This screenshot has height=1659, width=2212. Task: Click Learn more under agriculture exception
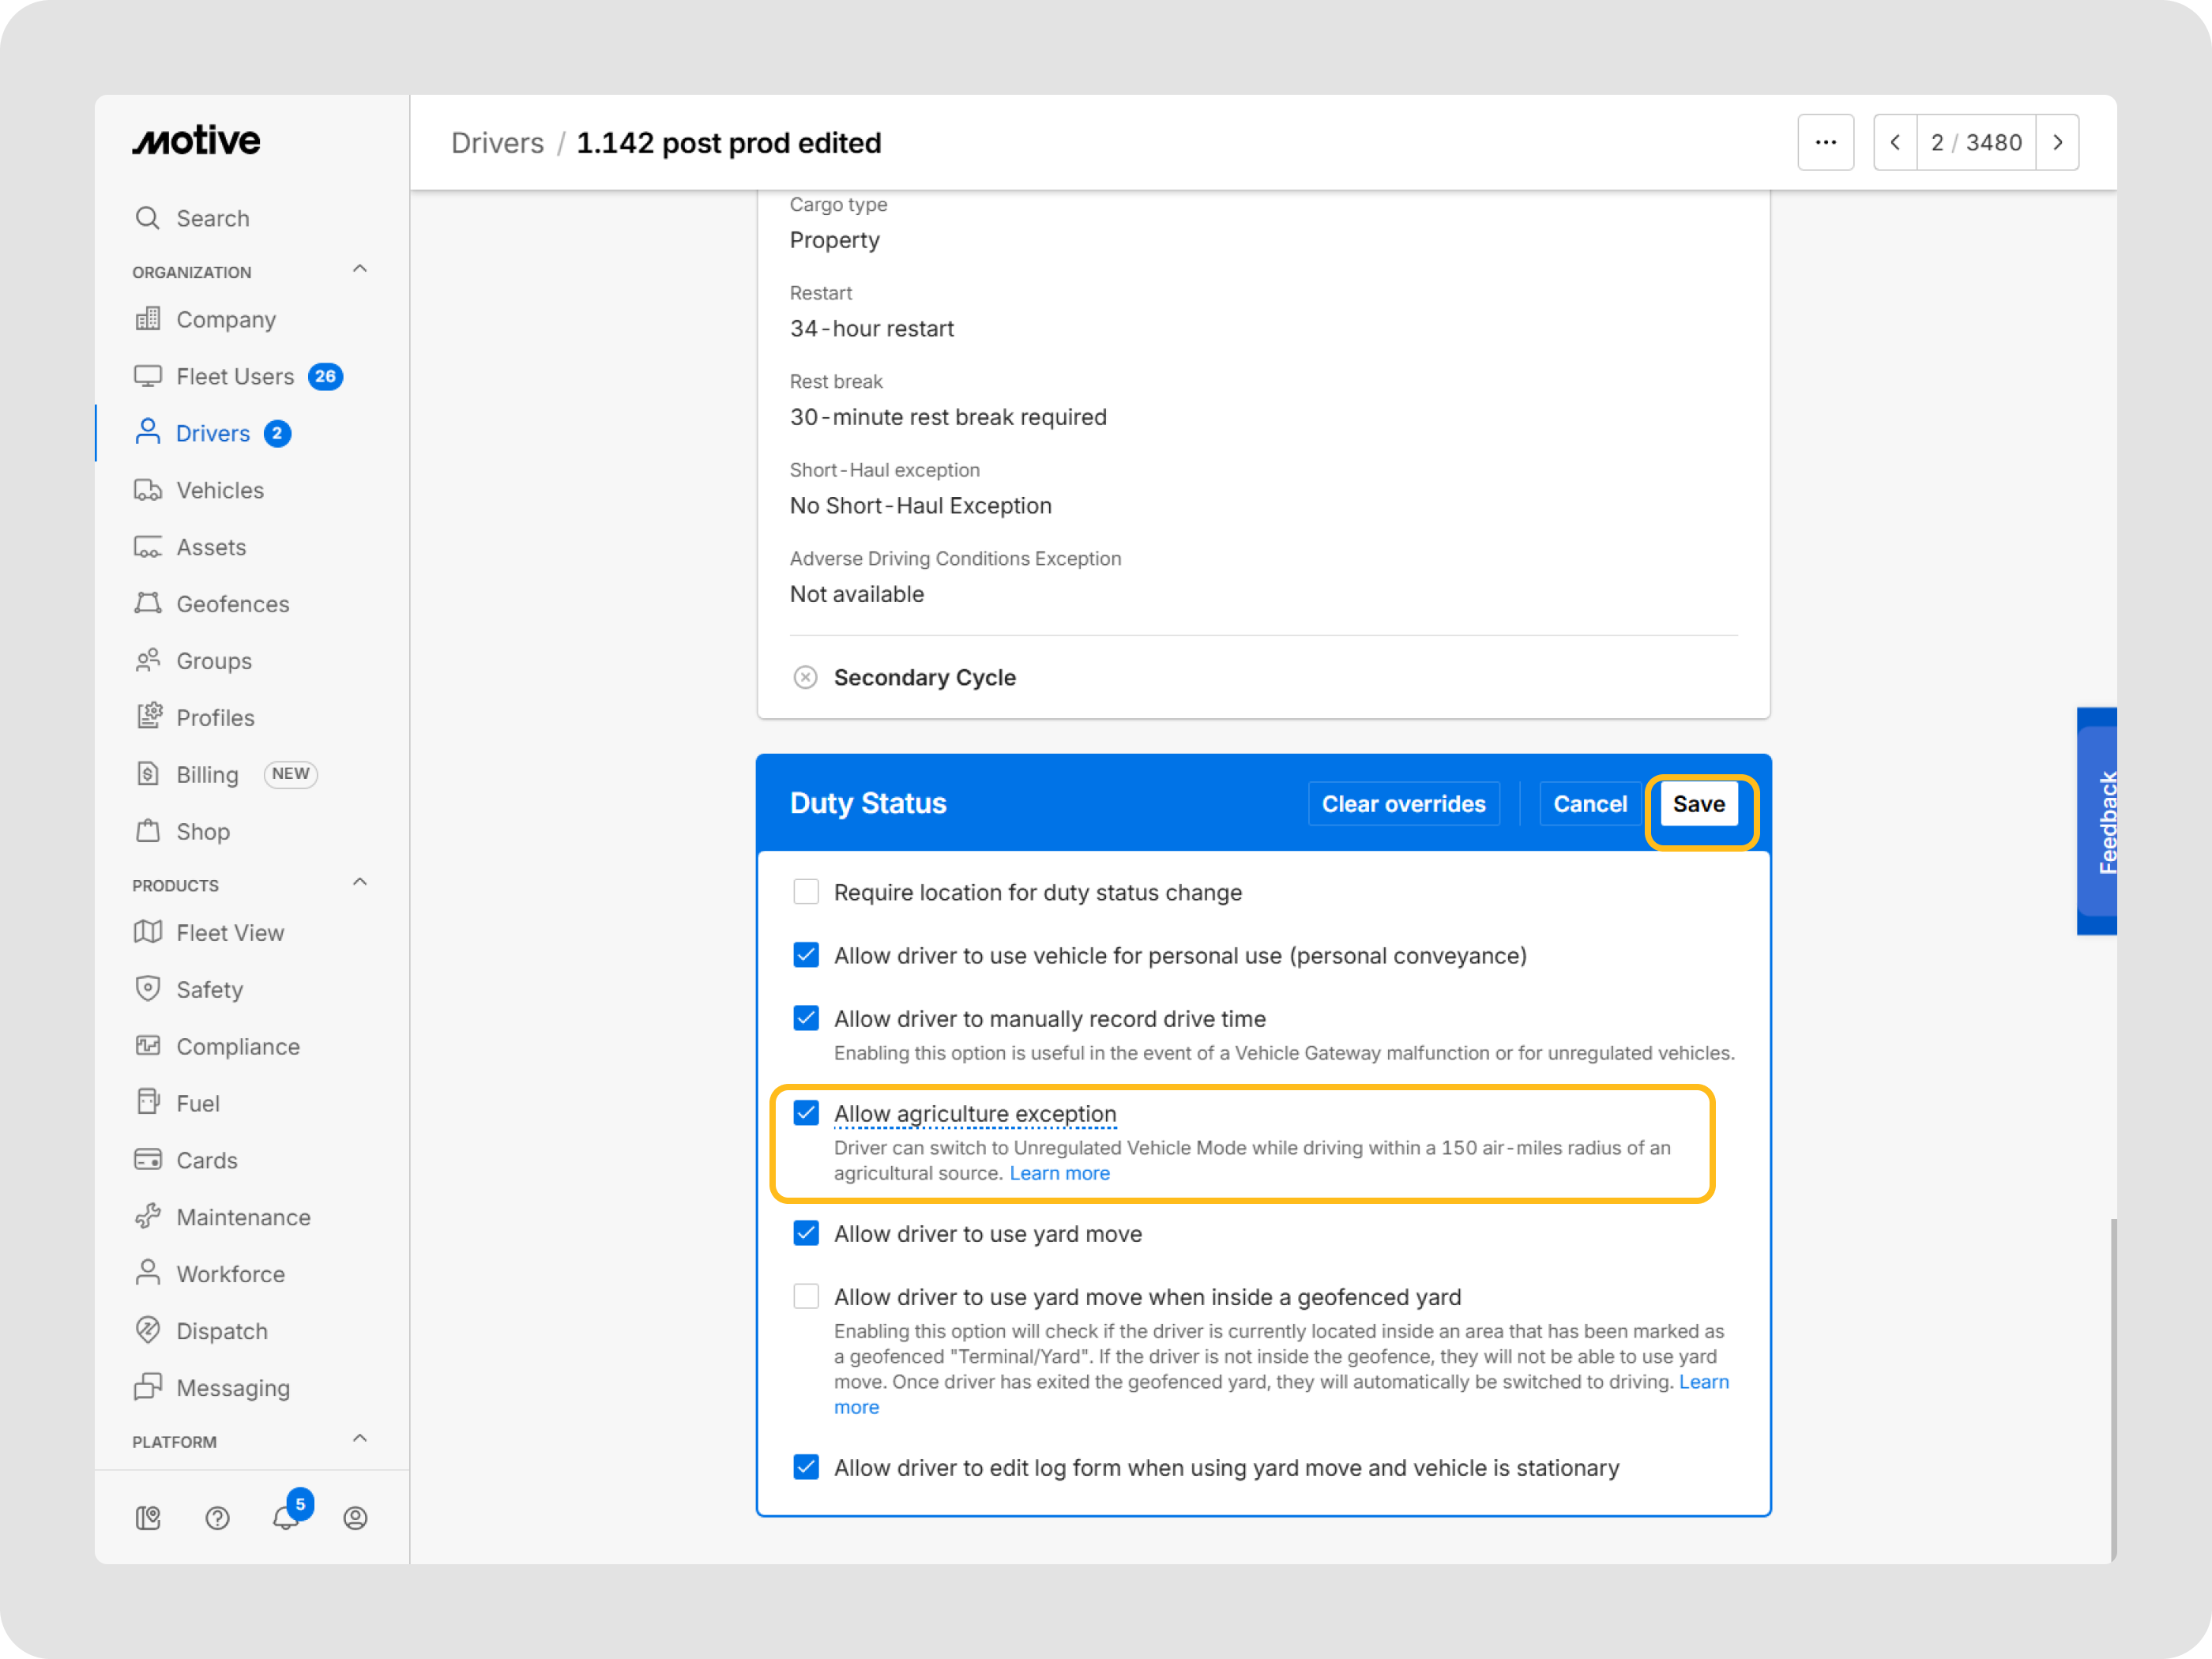pos(1059,1173)
